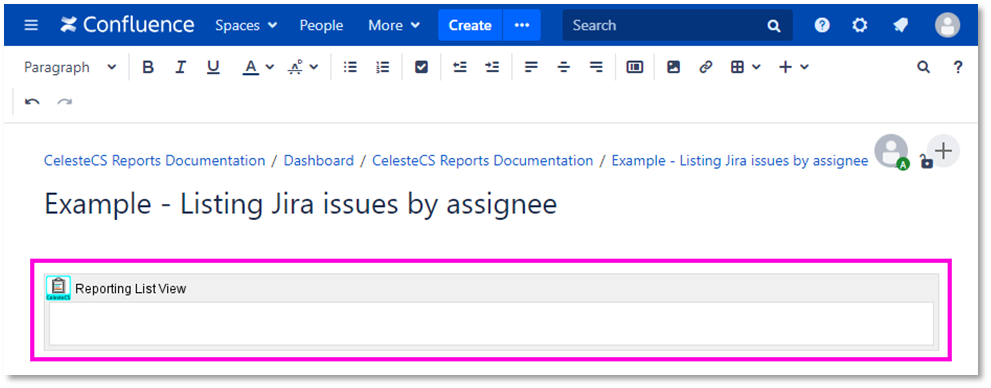Open notifications rocket icon
991x388 pixels.
point(900,25)
